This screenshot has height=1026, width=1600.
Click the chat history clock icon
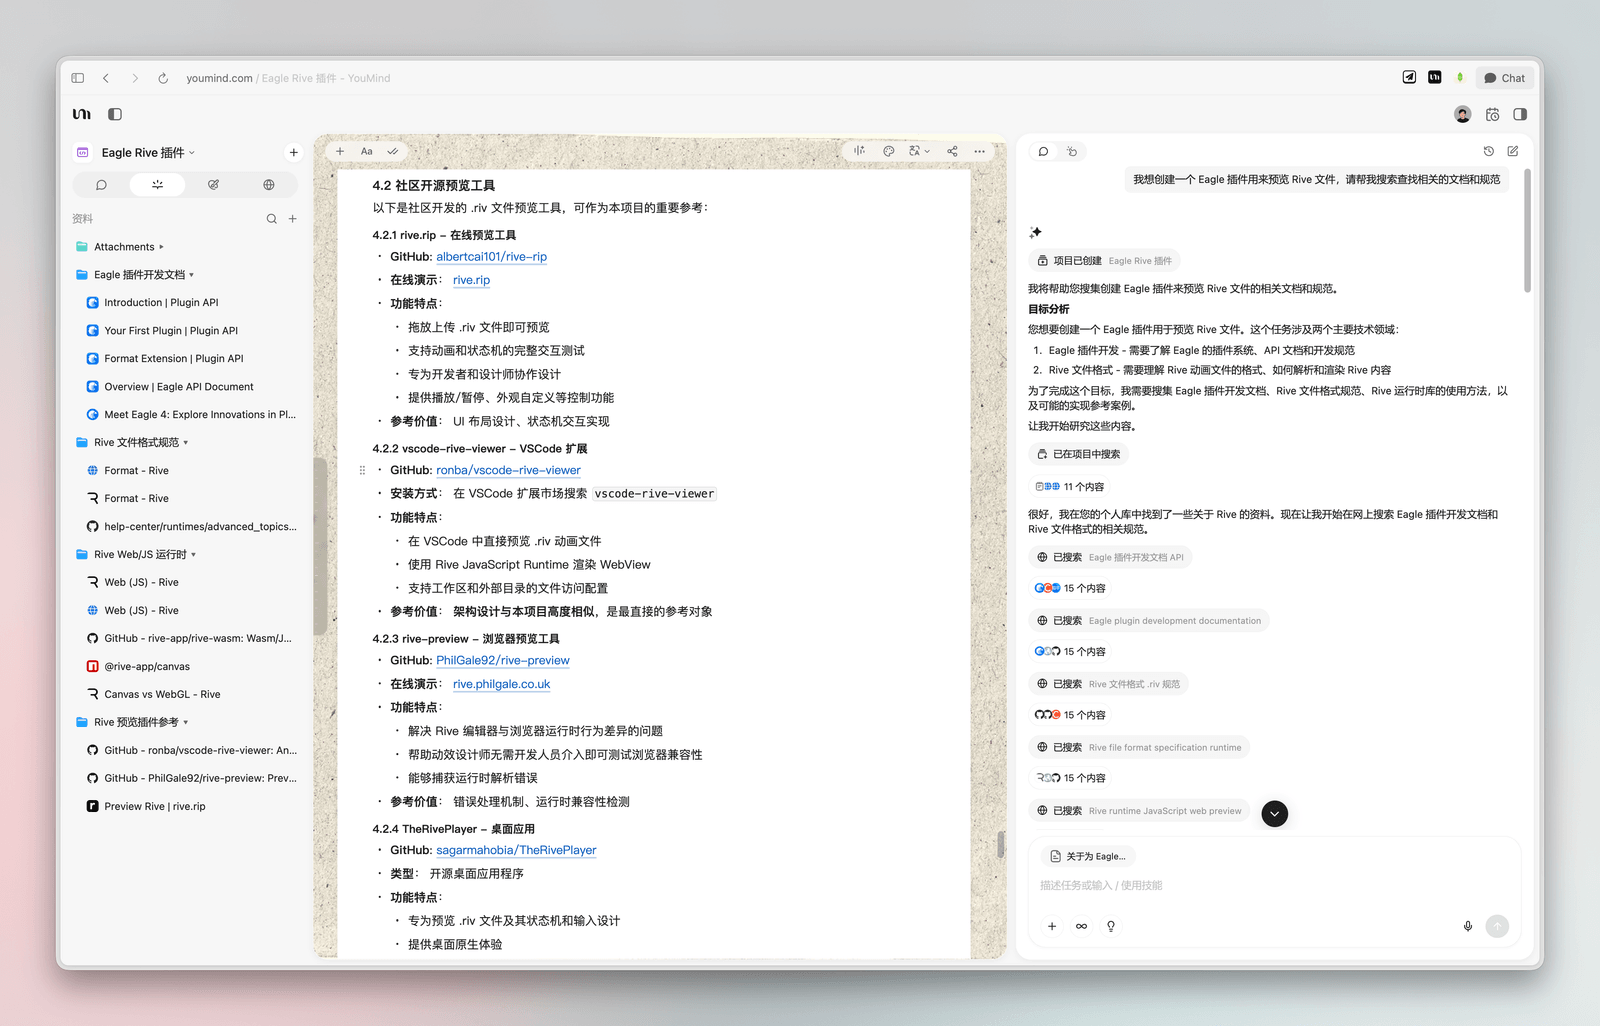click(x=1488, y=151)
